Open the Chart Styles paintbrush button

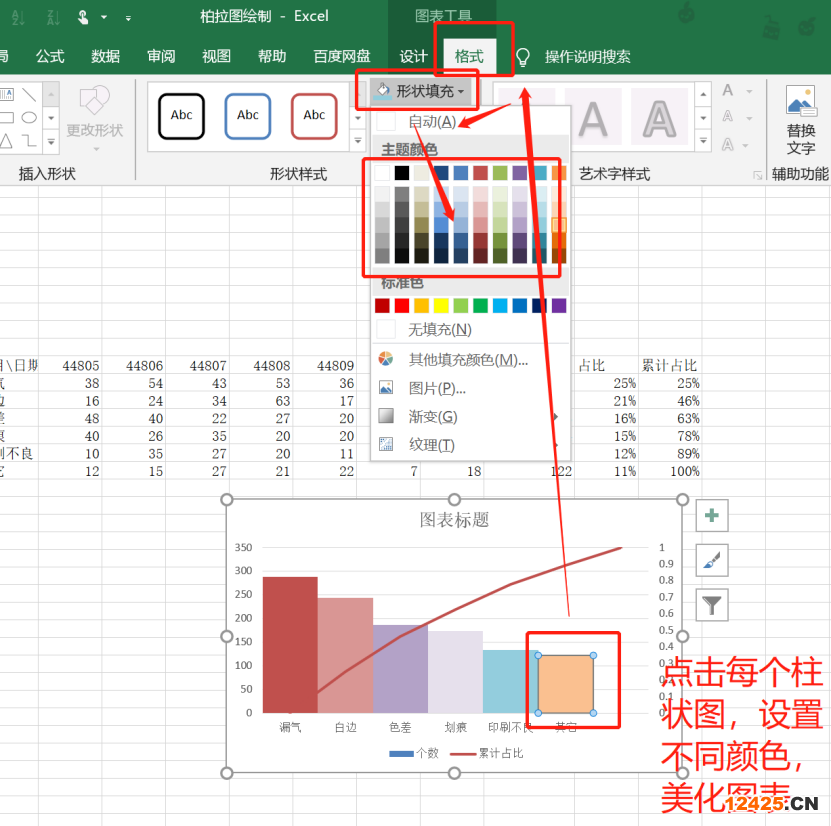tap(712, 560)
